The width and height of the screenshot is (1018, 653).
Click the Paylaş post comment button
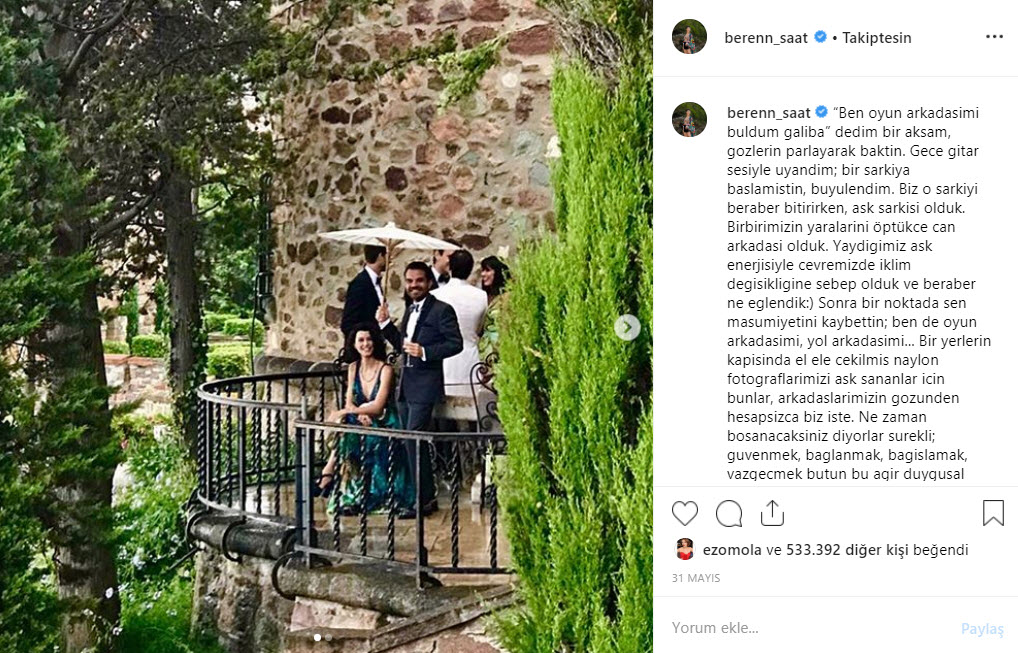coord(982,628)
